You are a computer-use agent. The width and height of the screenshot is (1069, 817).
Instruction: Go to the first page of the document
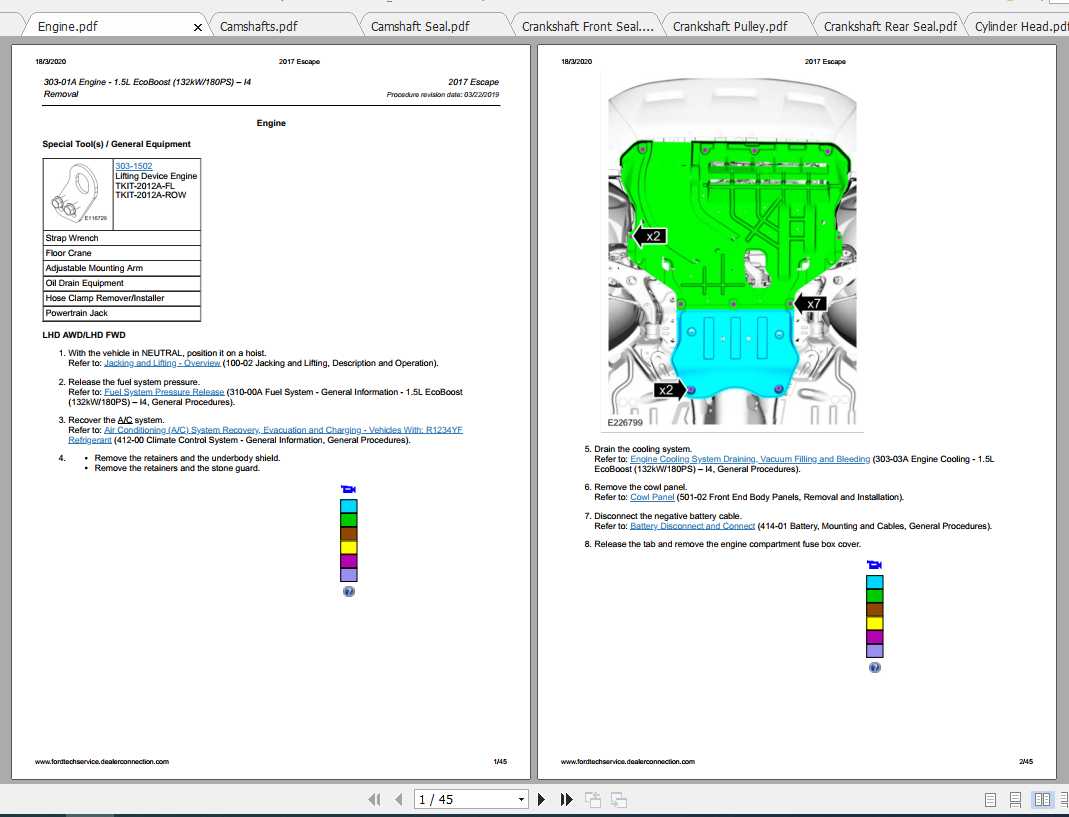[x=375, y=799]
